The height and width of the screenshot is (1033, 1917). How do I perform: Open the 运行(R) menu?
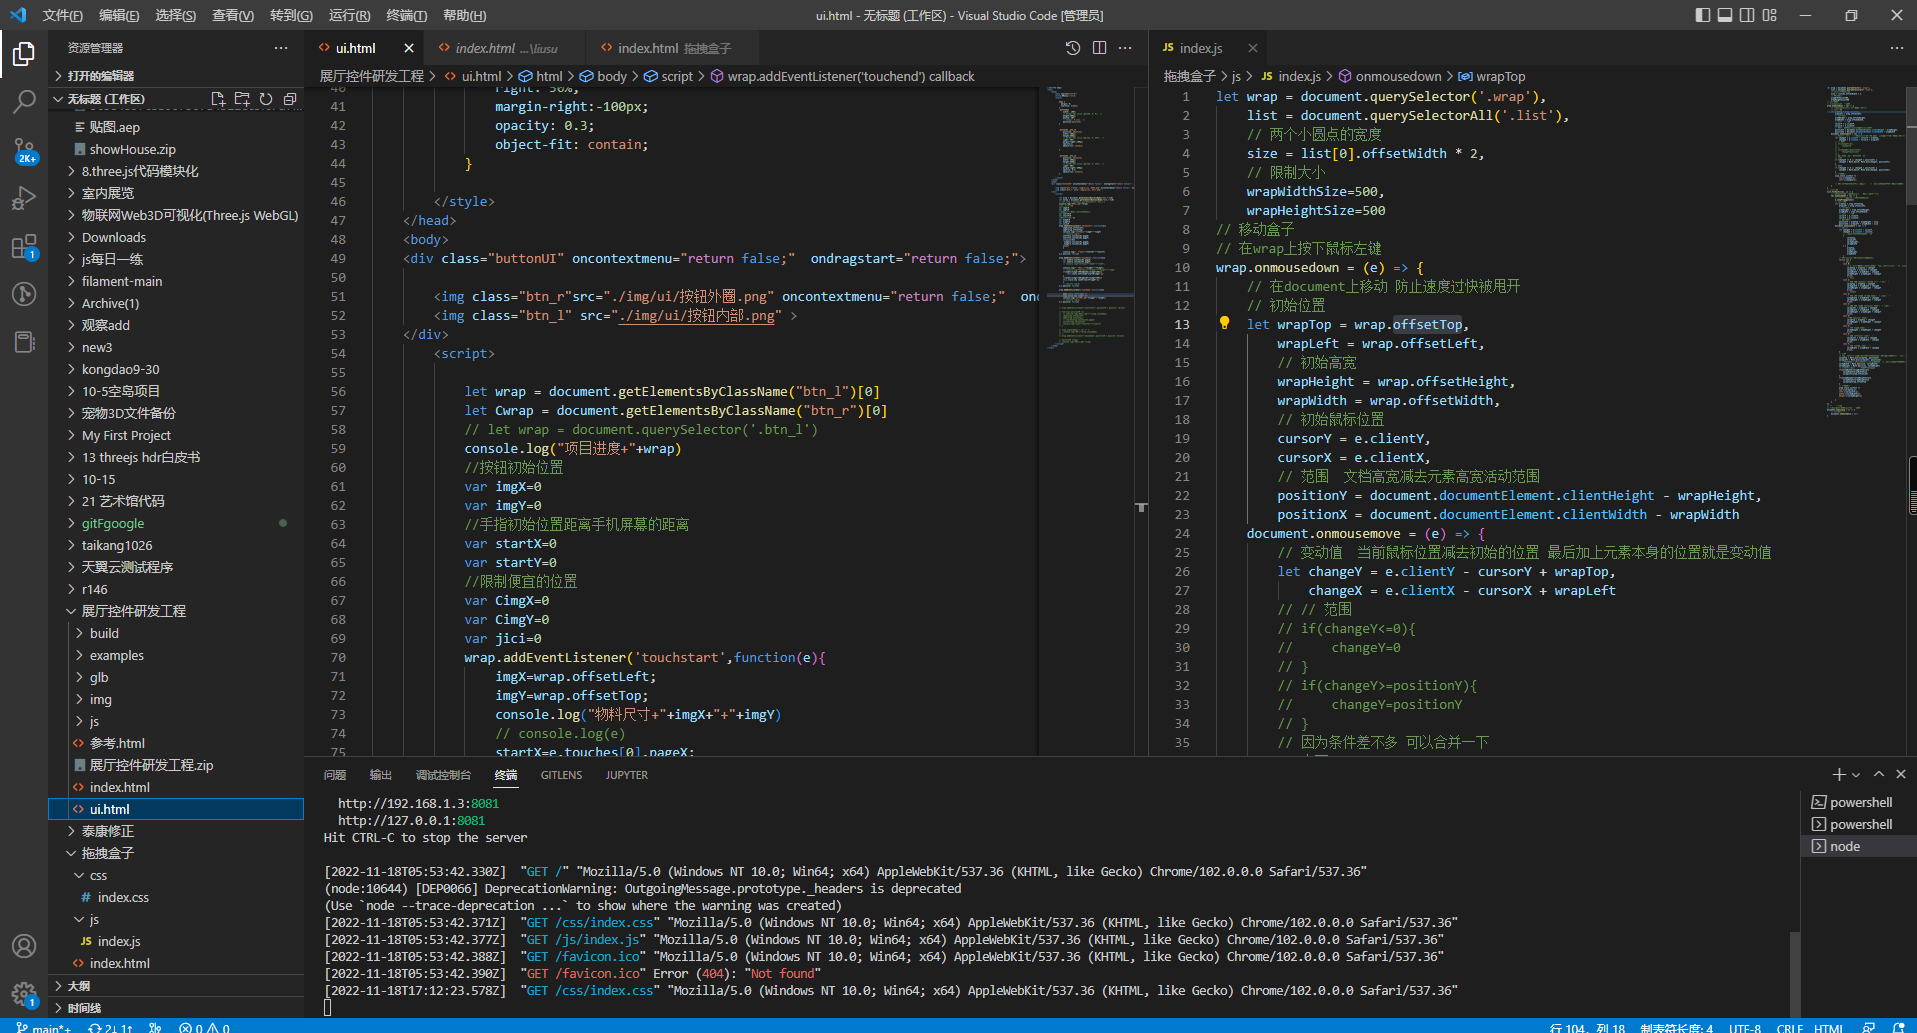point(349,15)
